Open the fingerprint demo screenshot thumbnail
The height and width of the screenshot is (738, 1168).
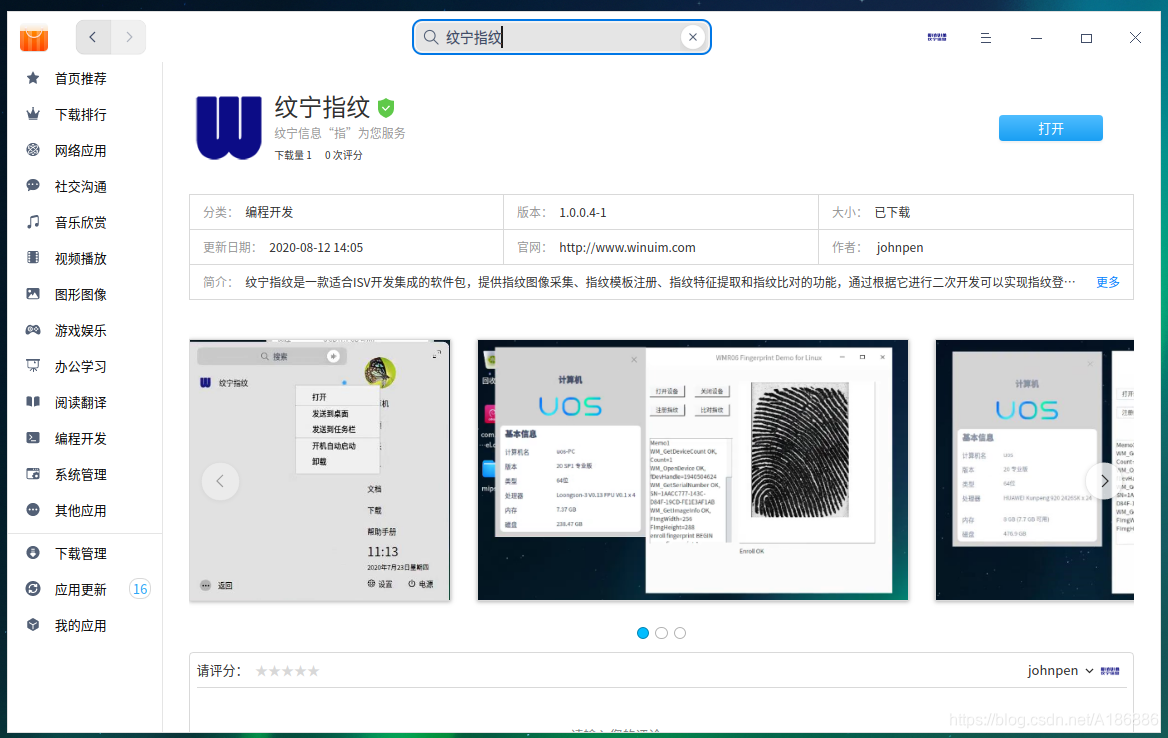(x=693, y=470)
